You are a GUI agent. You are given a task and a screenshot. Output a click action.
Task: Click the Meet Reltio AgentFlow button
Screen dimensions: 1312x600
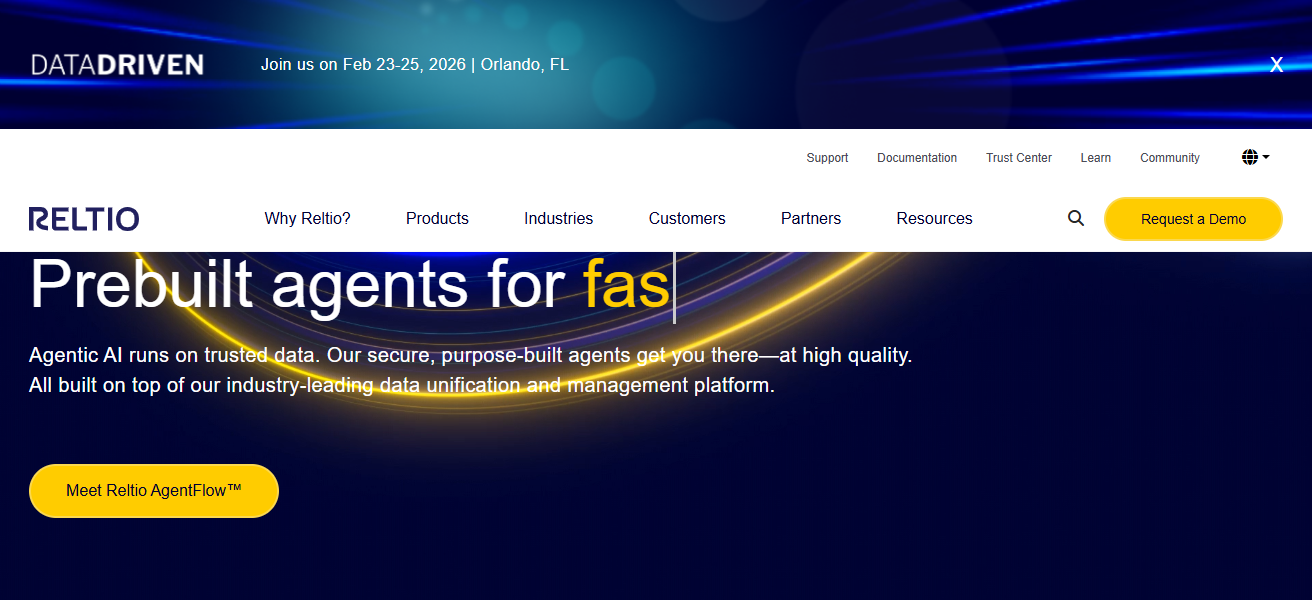(x=154, y=491)
